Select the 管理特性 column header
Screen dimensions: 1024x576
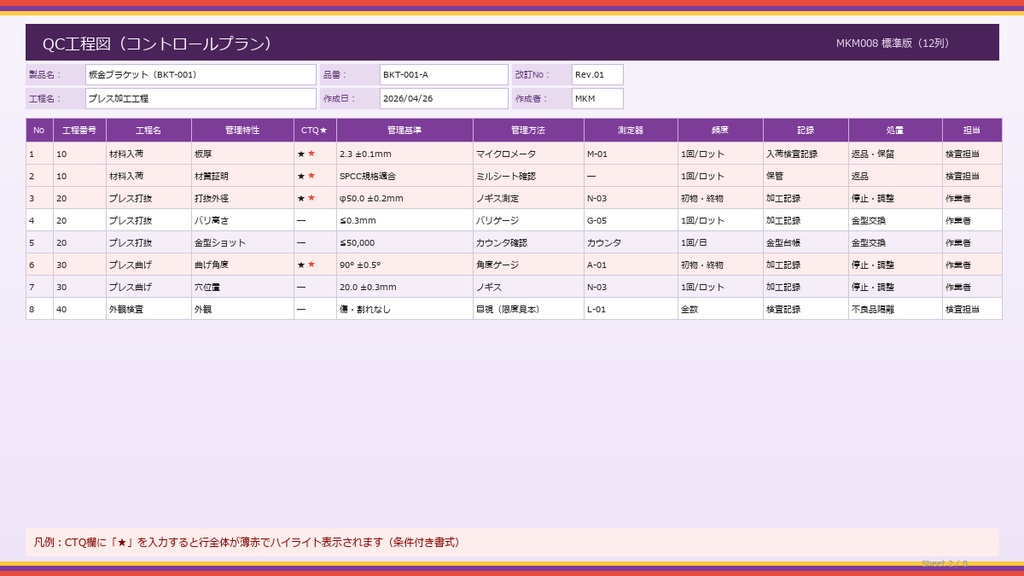[242, 130]
